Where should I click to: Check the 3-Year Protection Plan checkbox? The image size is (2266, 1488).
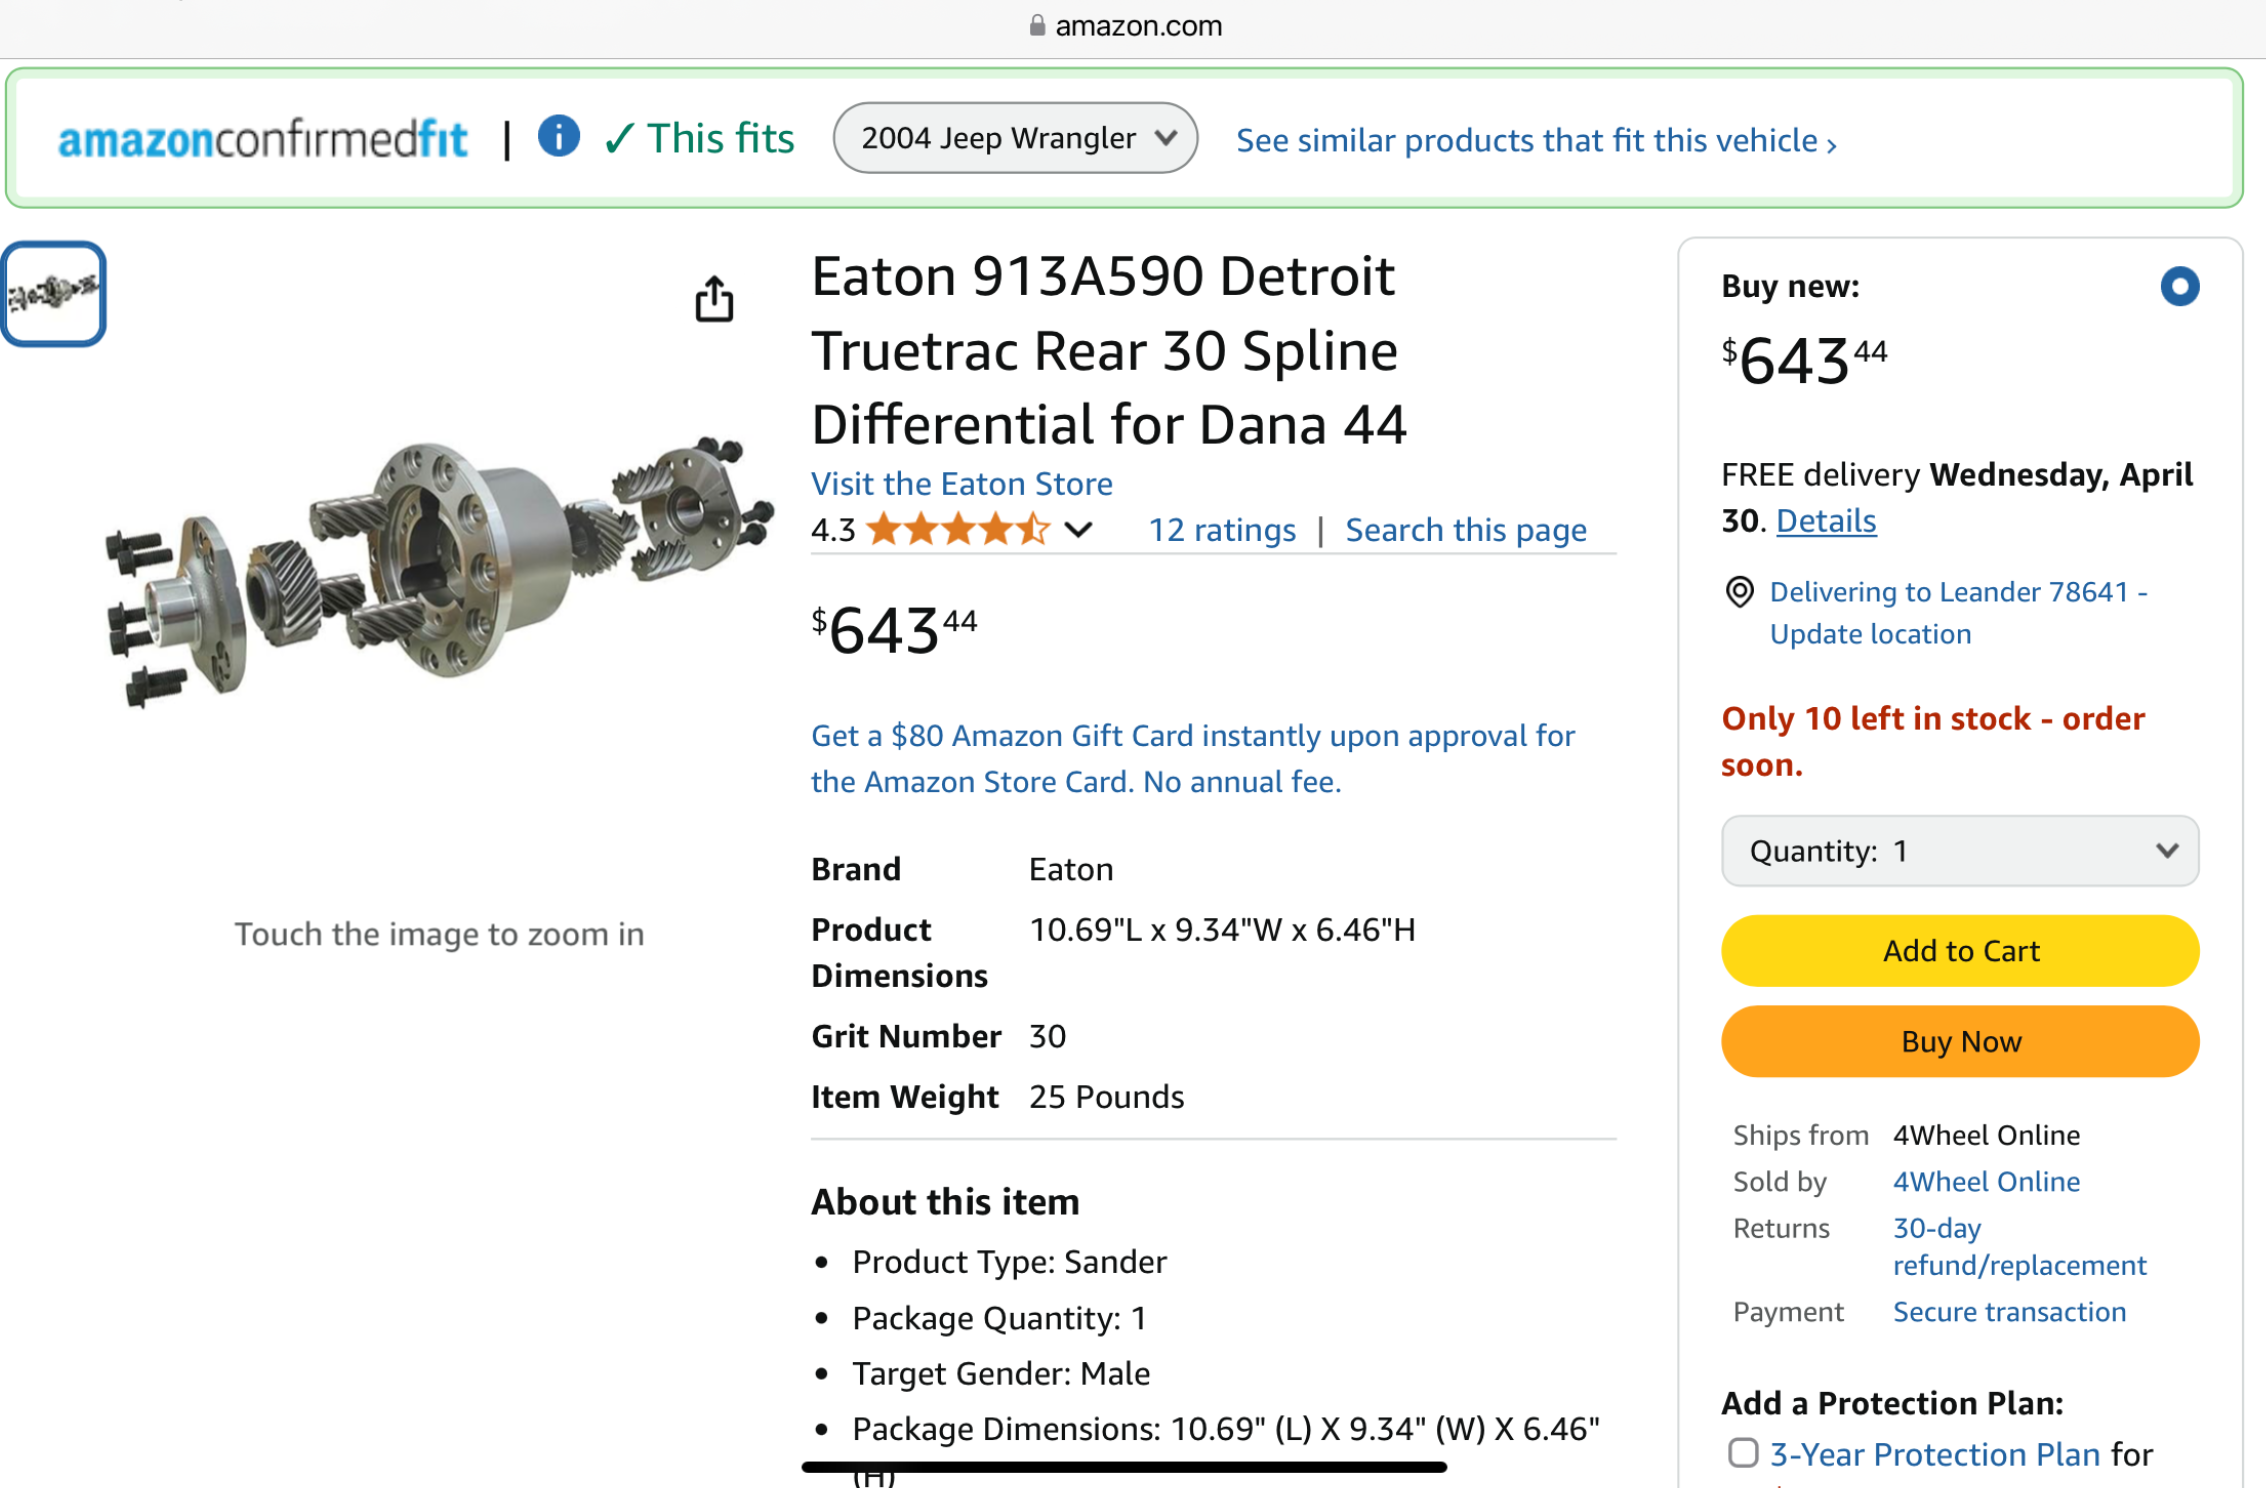point(1743,1452)
